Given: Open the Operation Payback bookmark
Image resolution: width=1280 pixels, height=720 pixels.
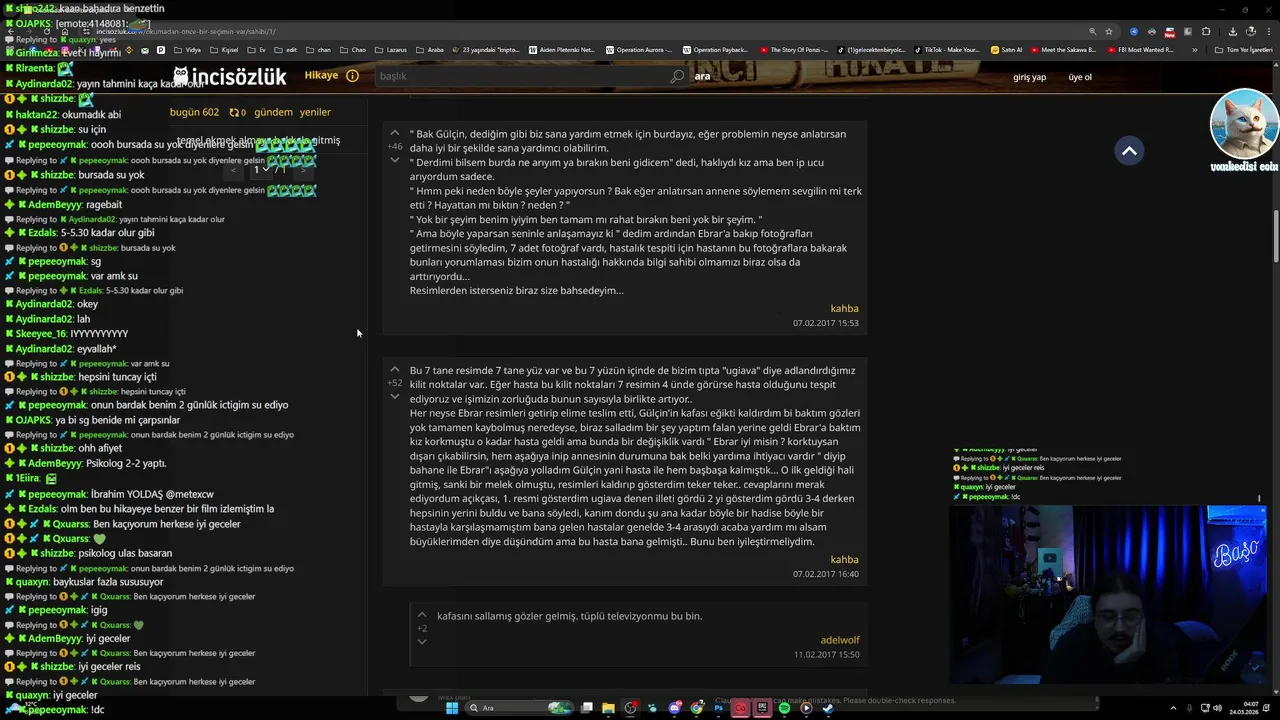Looking at the screenshot, I should coord(716,50).
